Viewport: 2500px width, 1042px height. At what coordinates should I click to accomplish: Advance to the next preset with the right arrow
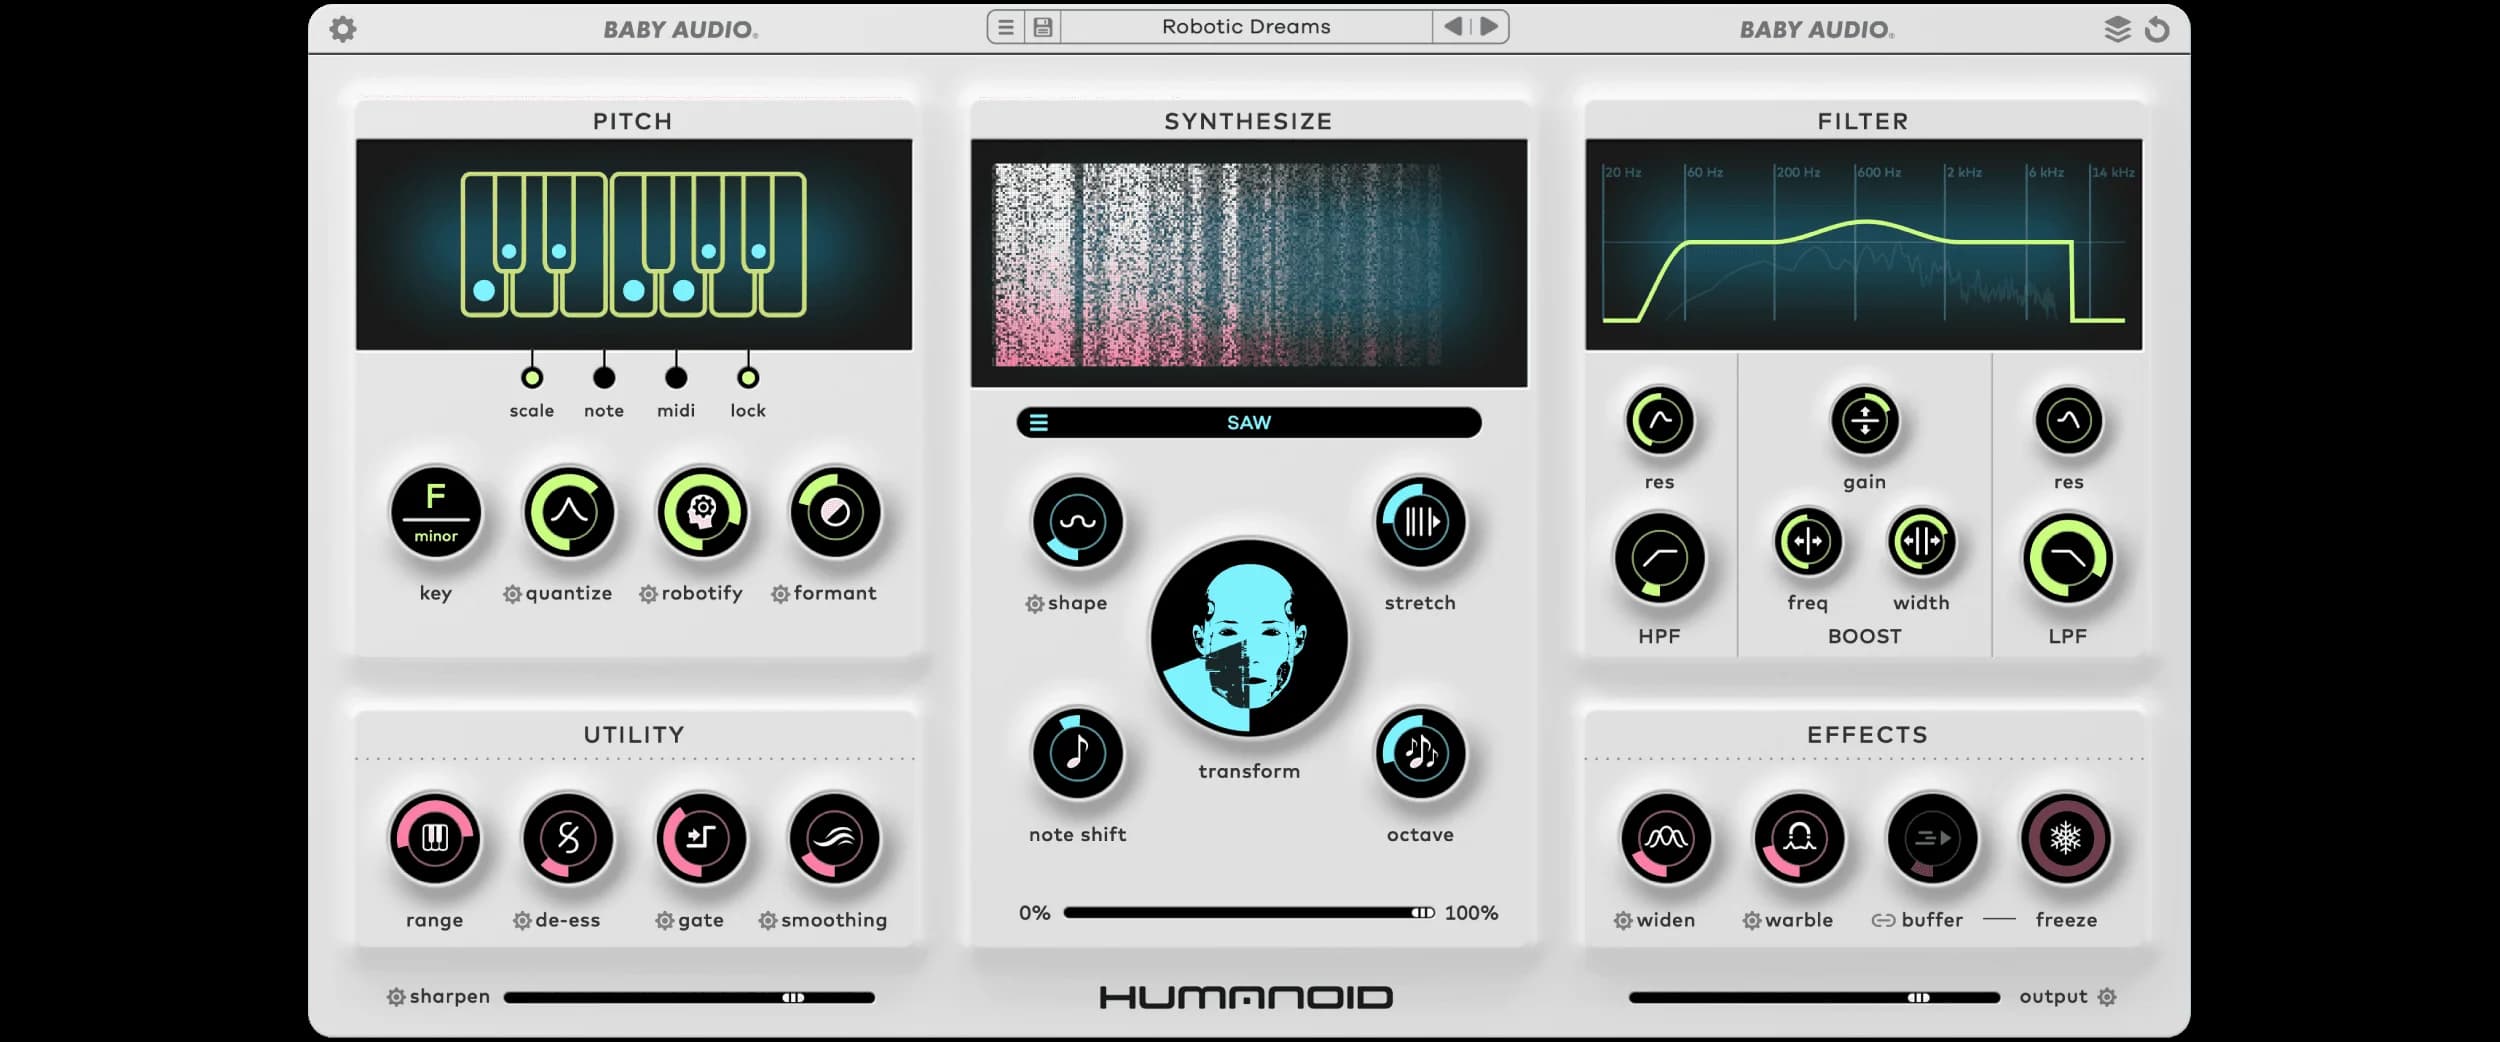click(1490, 27)
